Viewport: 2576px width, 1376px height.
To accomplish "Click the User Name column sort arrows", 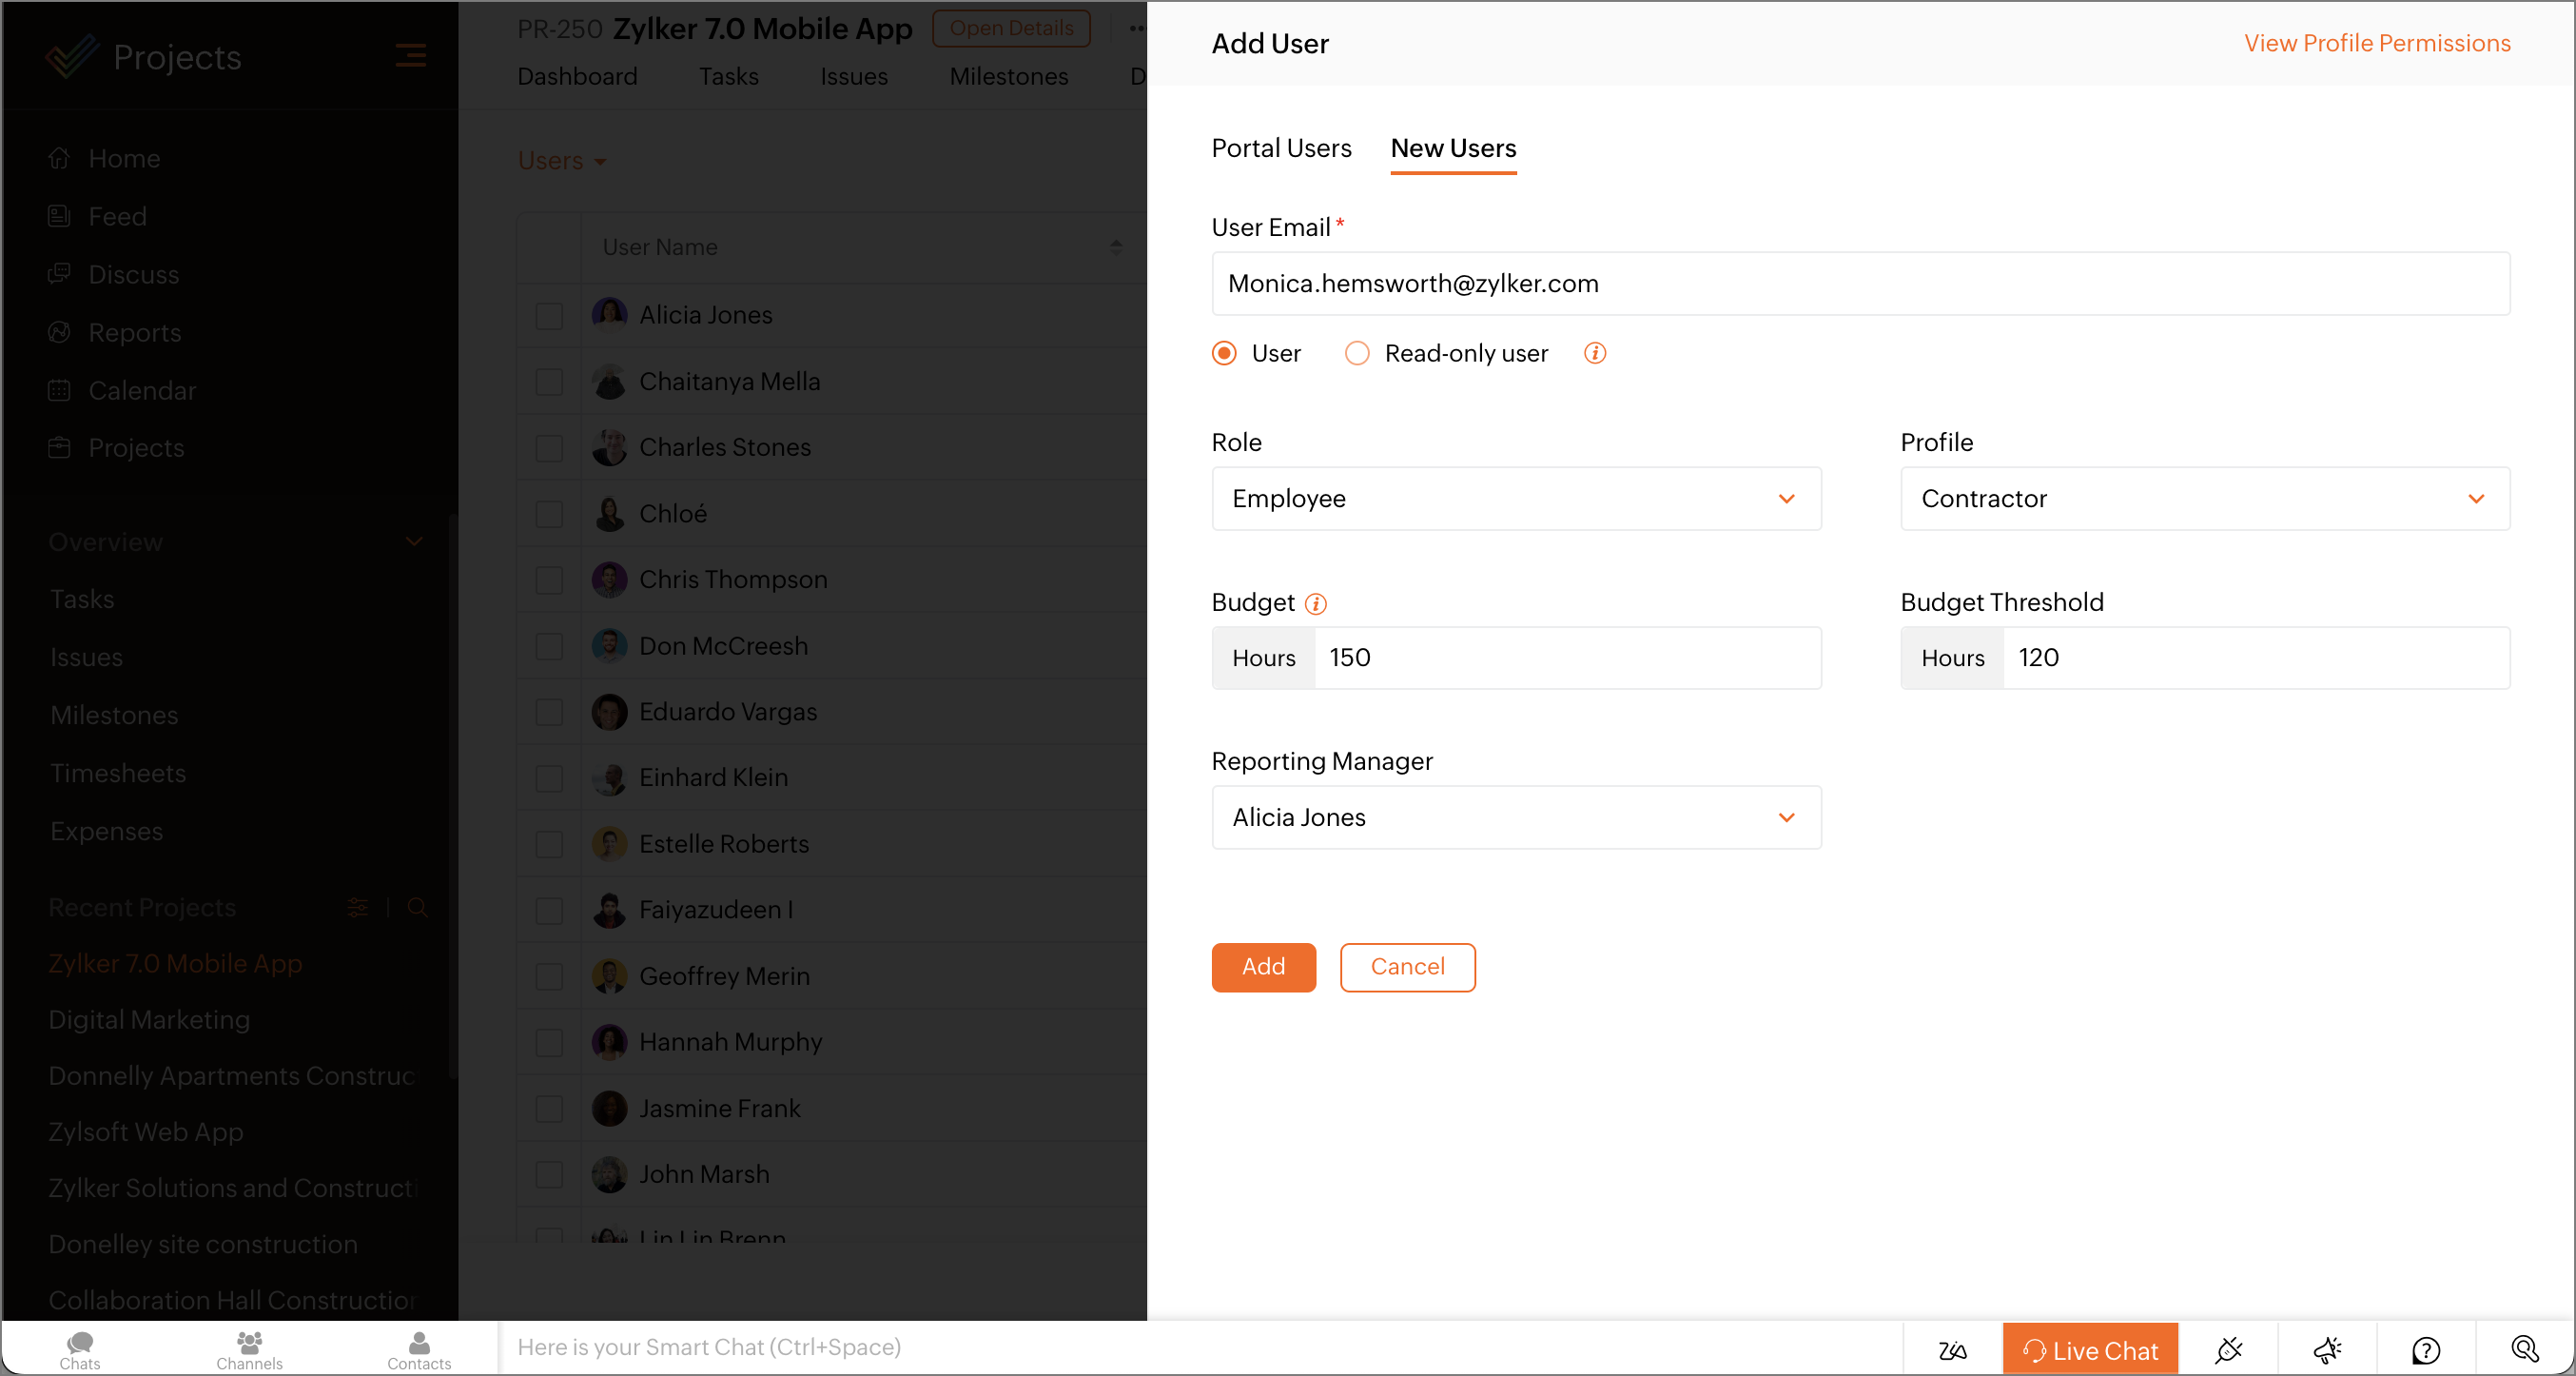I will pyautogui.click(x=1116, y=246).
